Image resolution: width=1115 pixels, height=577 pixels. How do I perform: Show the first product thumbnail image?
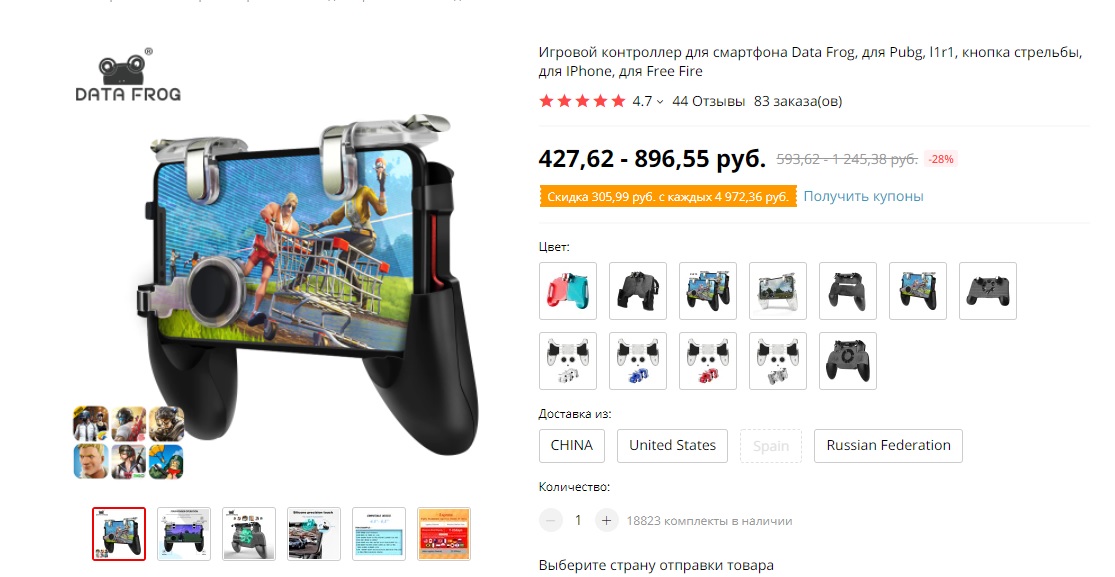[119, 534]
